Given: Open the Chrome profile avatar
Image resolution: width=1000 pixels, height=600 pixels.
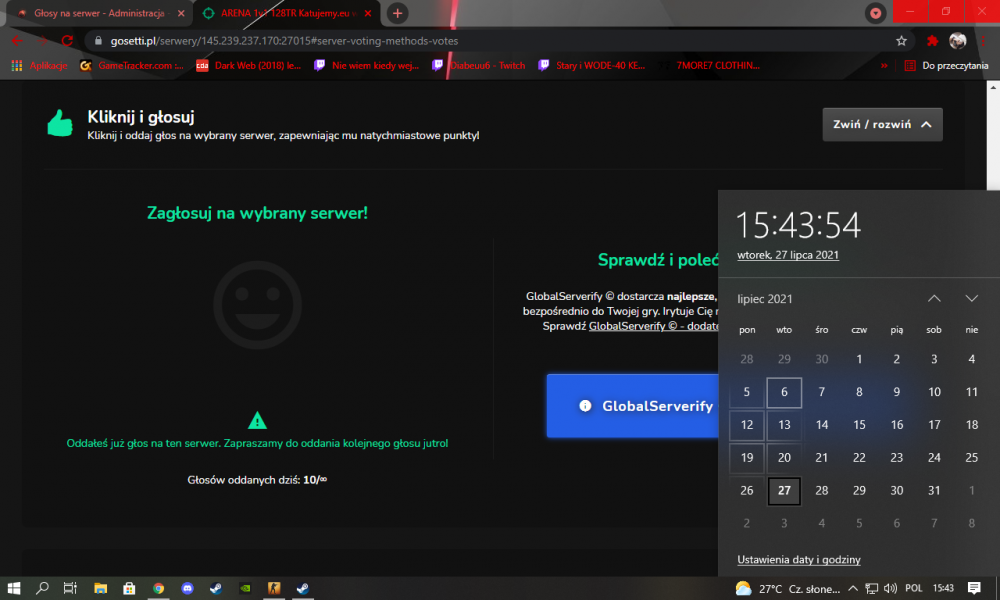Looking at the screenshot, I should pyautogui.click(x=957, y=41).
